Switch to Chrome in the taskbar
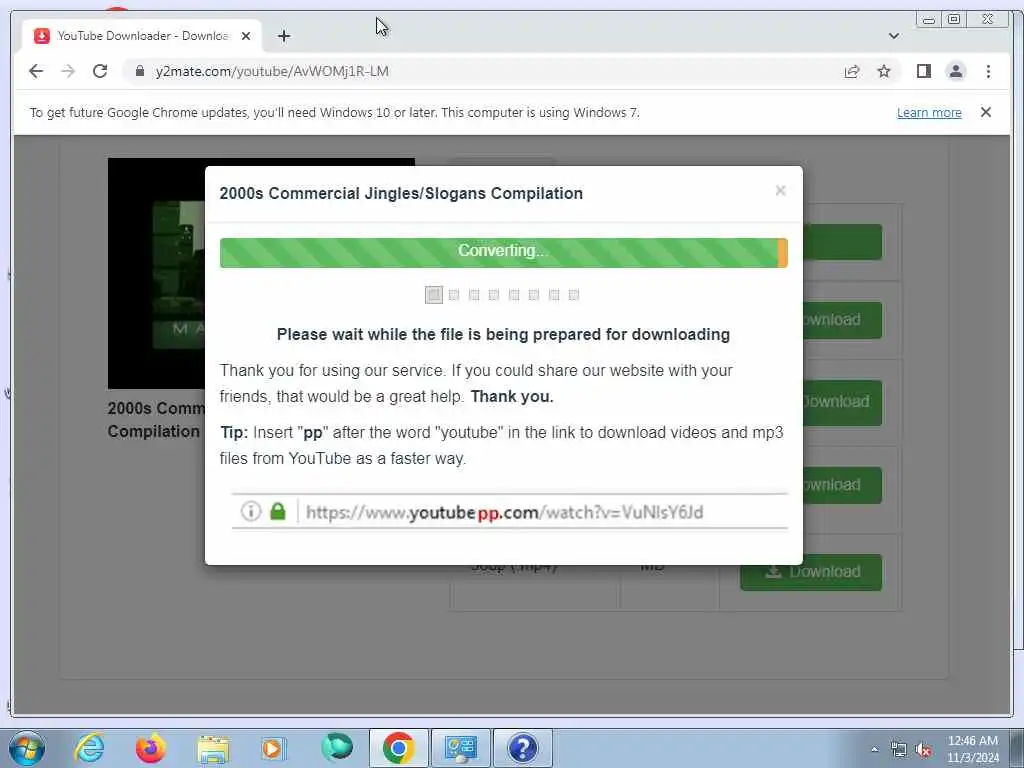The width and height of the screenshot is (1024, 768). tap(398, 748)
